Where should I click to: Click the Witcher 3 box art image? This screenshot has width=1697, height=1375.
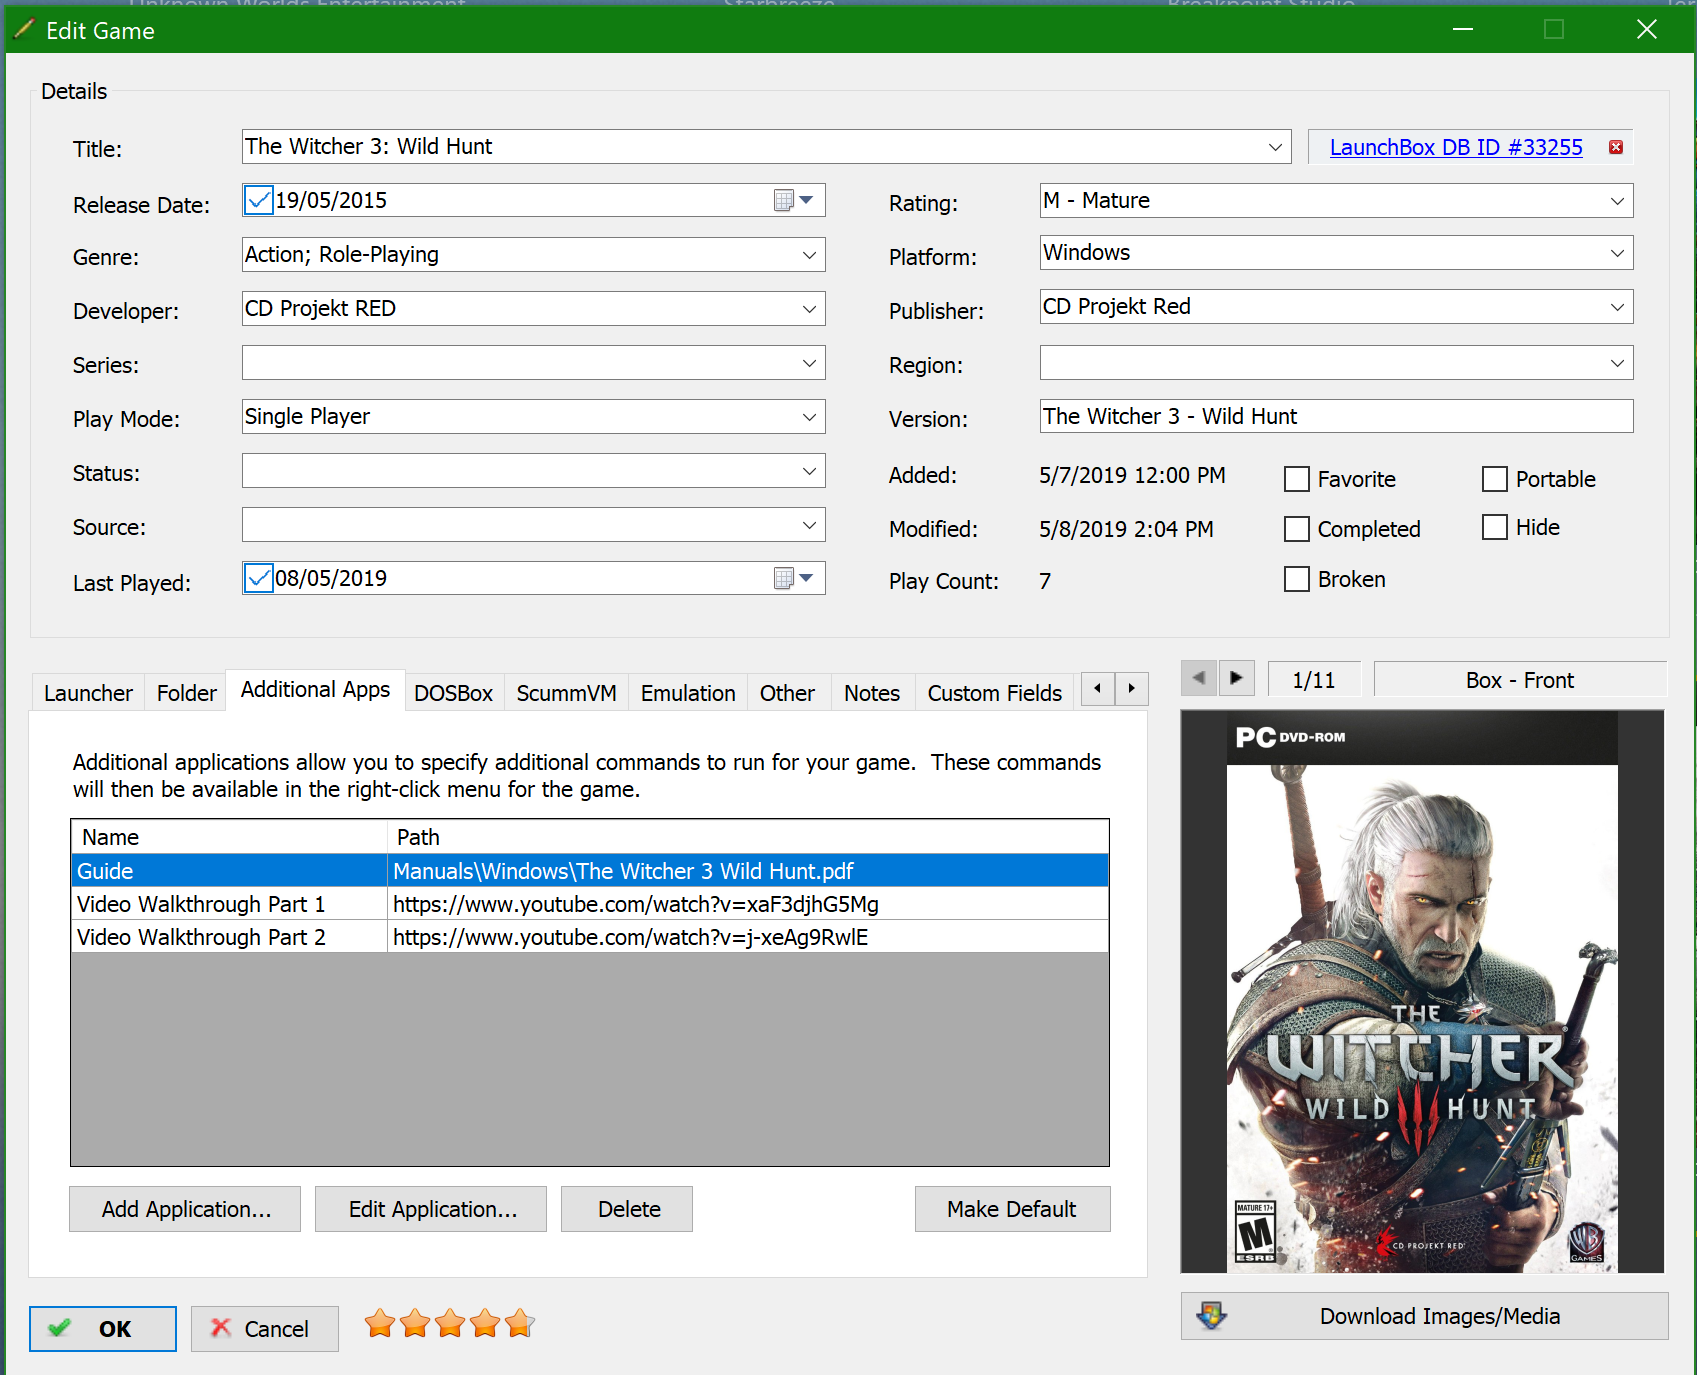coord(1422,992)
